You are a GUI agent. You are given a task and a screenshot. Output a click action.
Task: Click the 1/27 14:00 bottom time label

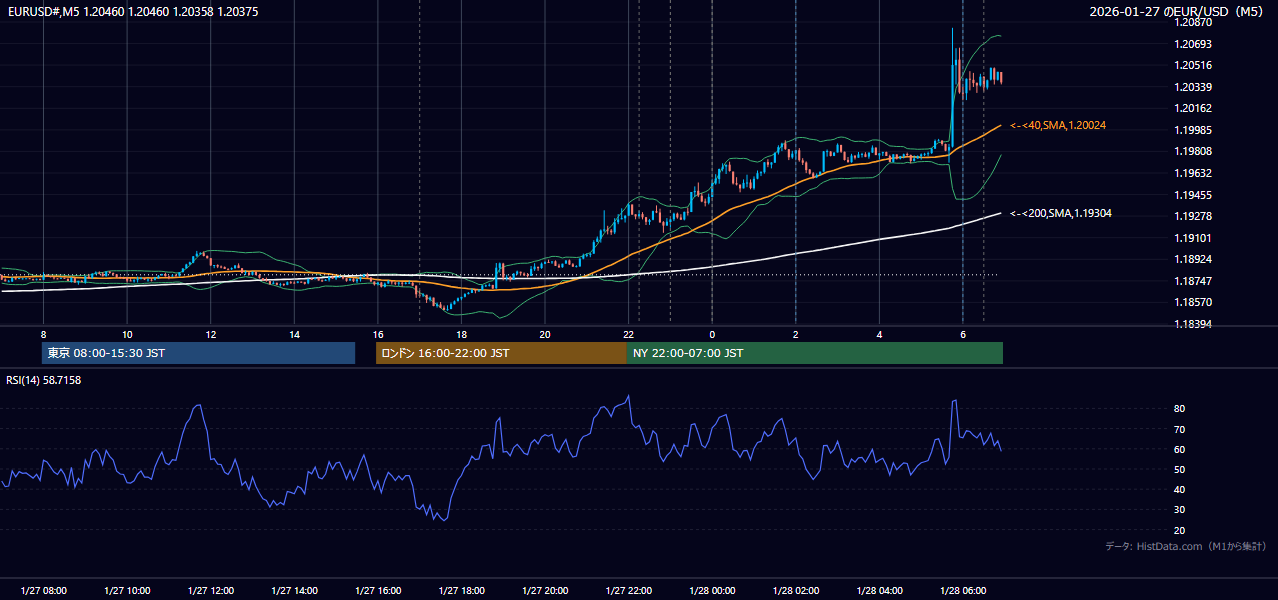pos(294,591)
